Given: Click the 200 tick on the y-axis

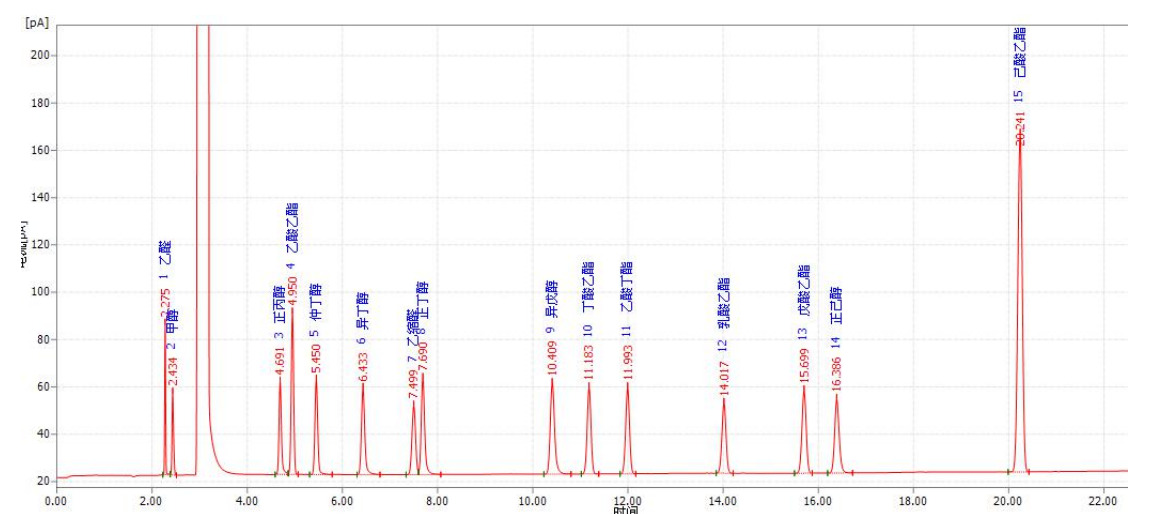Looking at the screenshot, I should (40, 55).
